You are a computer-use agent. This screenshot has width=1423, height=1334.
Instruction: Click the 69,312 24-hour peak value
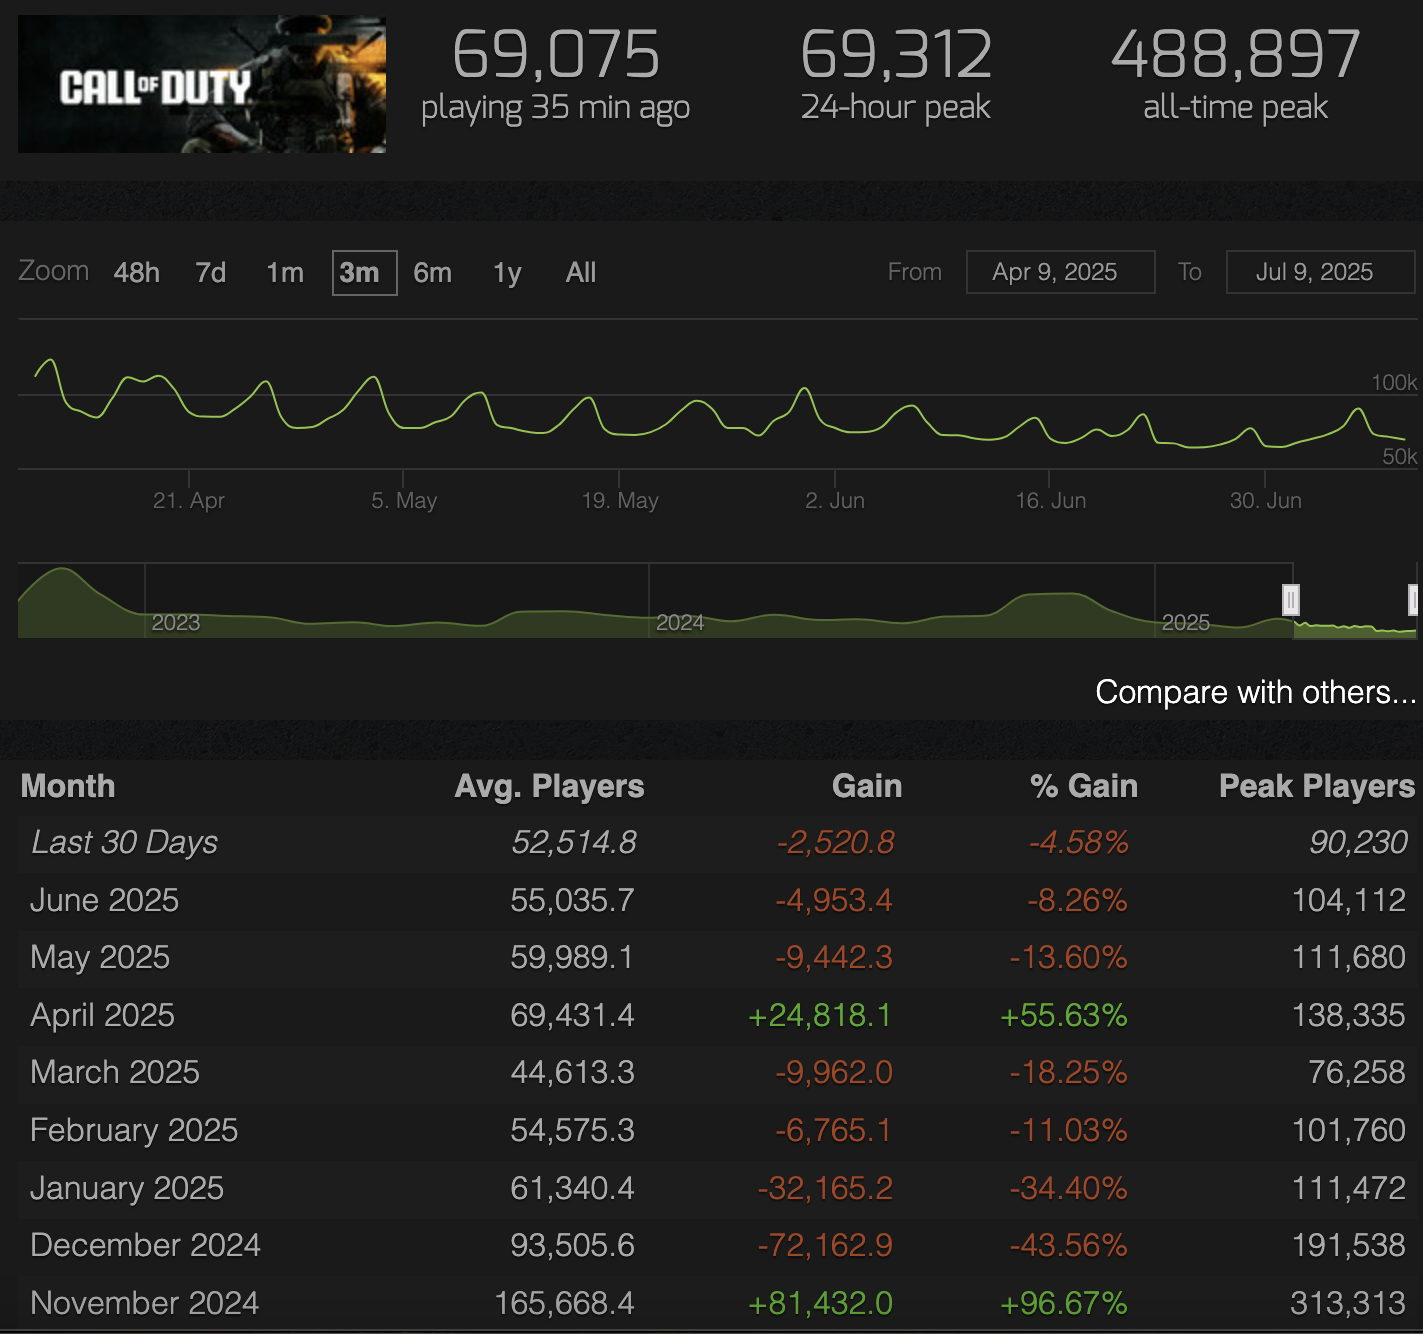pyautogui.click(x=896, y=54)
